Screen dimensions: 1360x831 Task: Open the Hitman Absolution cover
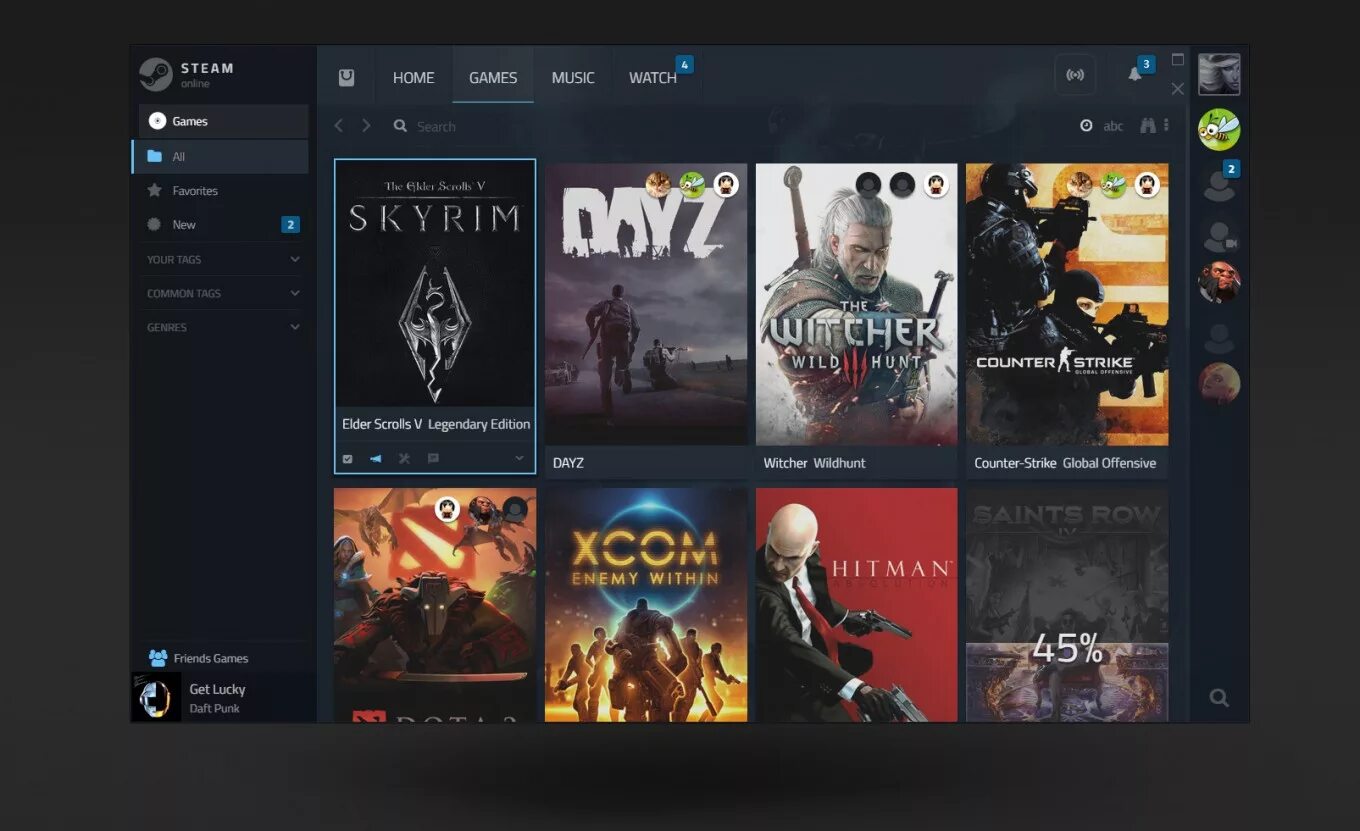tap(857, 604)
